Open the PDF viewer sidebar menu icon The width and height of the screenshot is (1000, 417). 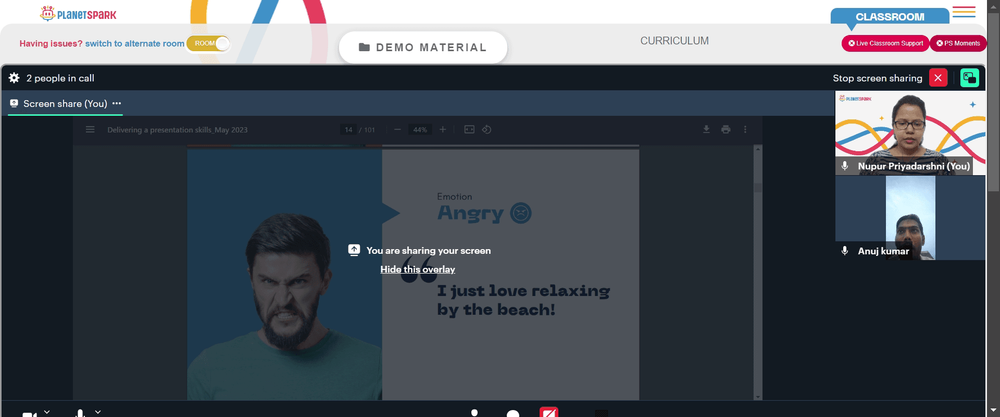point(90,129)
